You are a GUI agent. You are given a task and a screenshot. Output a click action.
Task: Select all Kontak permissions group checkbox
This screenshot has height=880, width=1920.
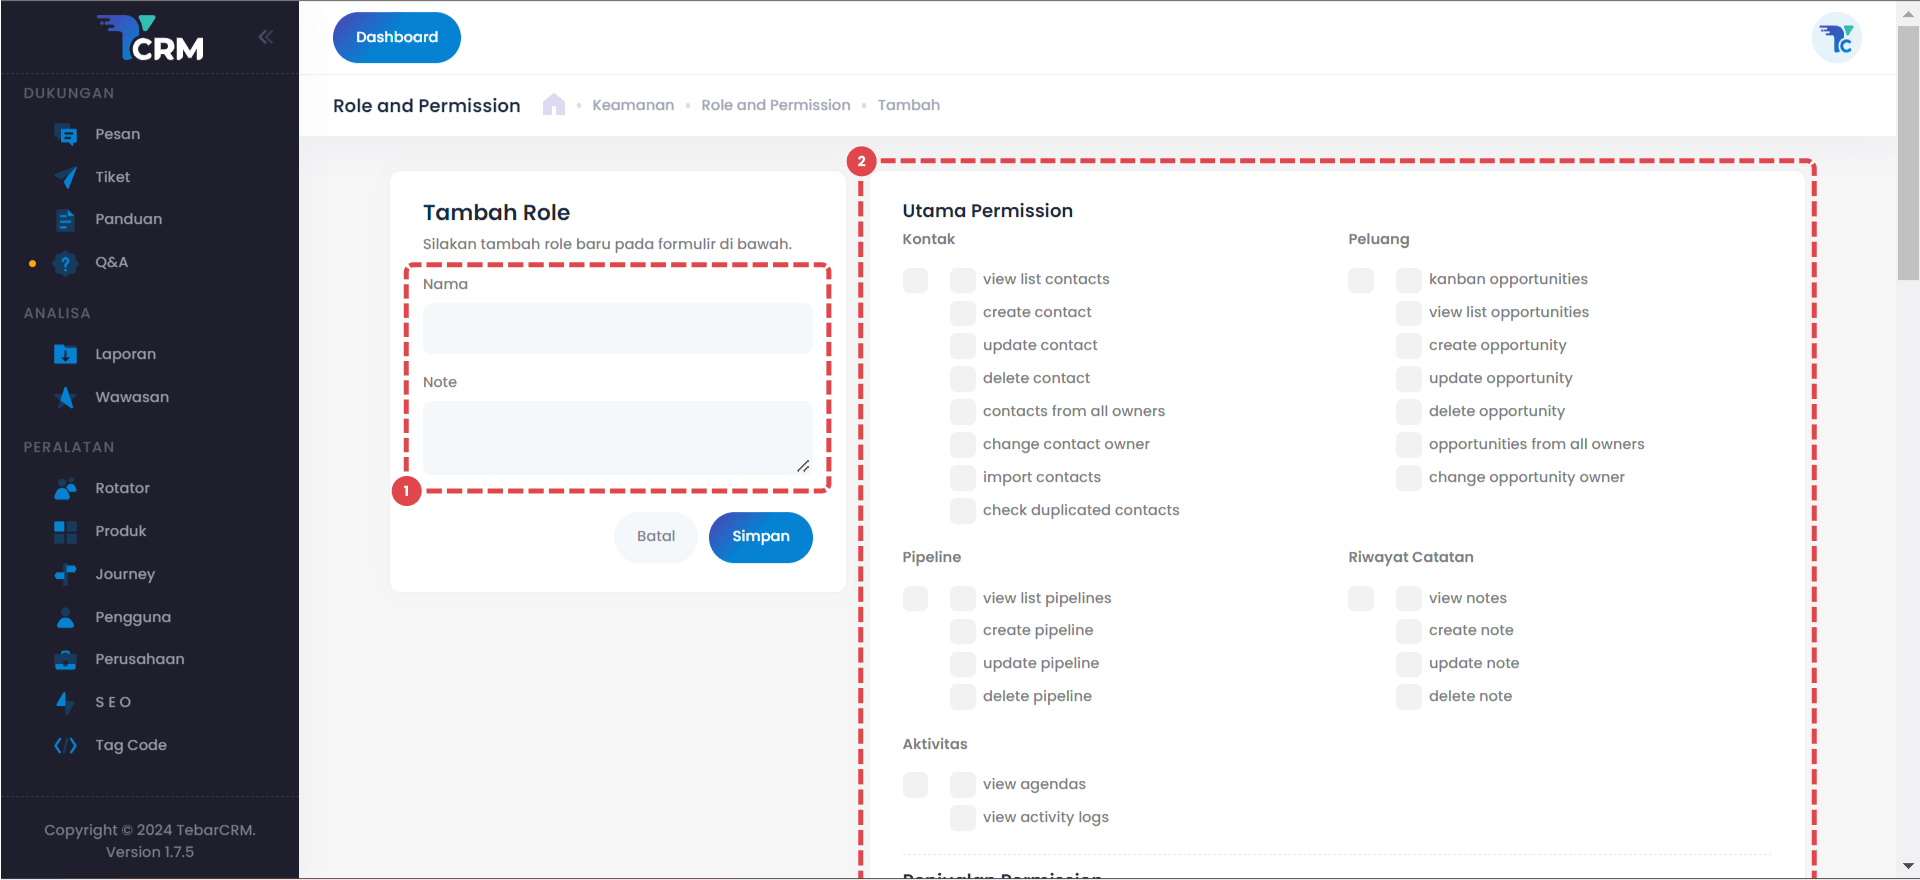[915, 280]
